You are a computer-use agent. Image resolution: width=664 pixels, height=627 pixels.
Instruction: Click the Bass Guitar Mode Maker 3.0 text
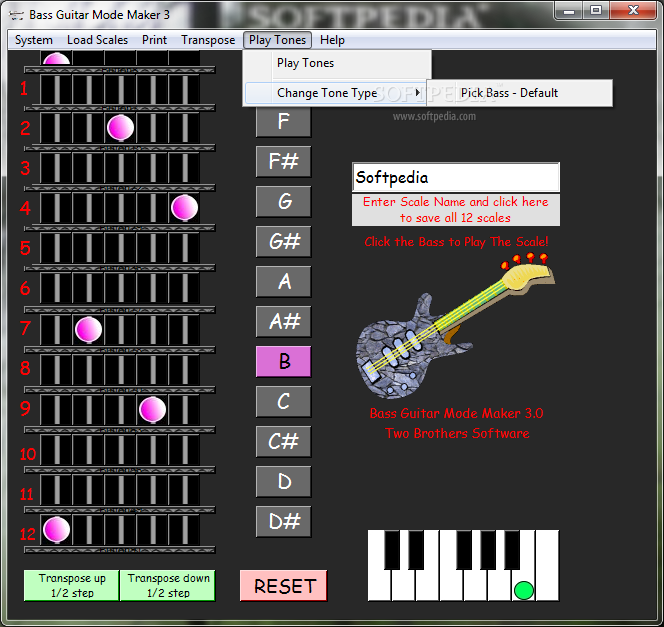coord(456,413)
